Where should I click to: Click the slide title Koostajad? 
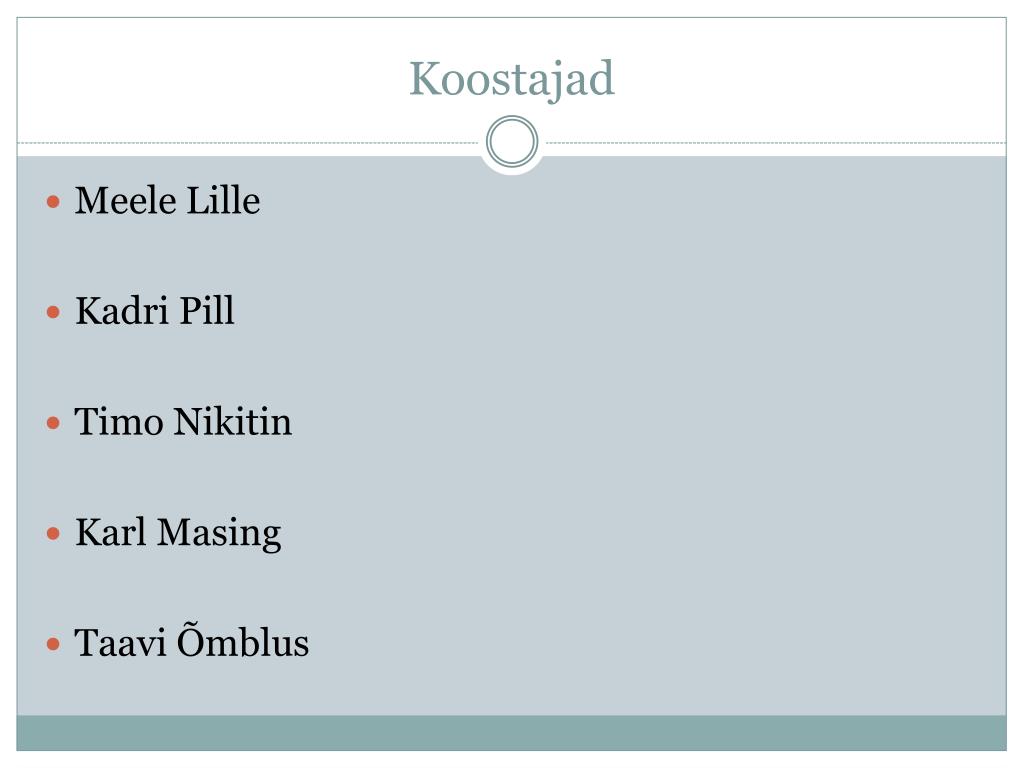click(511, 80)
